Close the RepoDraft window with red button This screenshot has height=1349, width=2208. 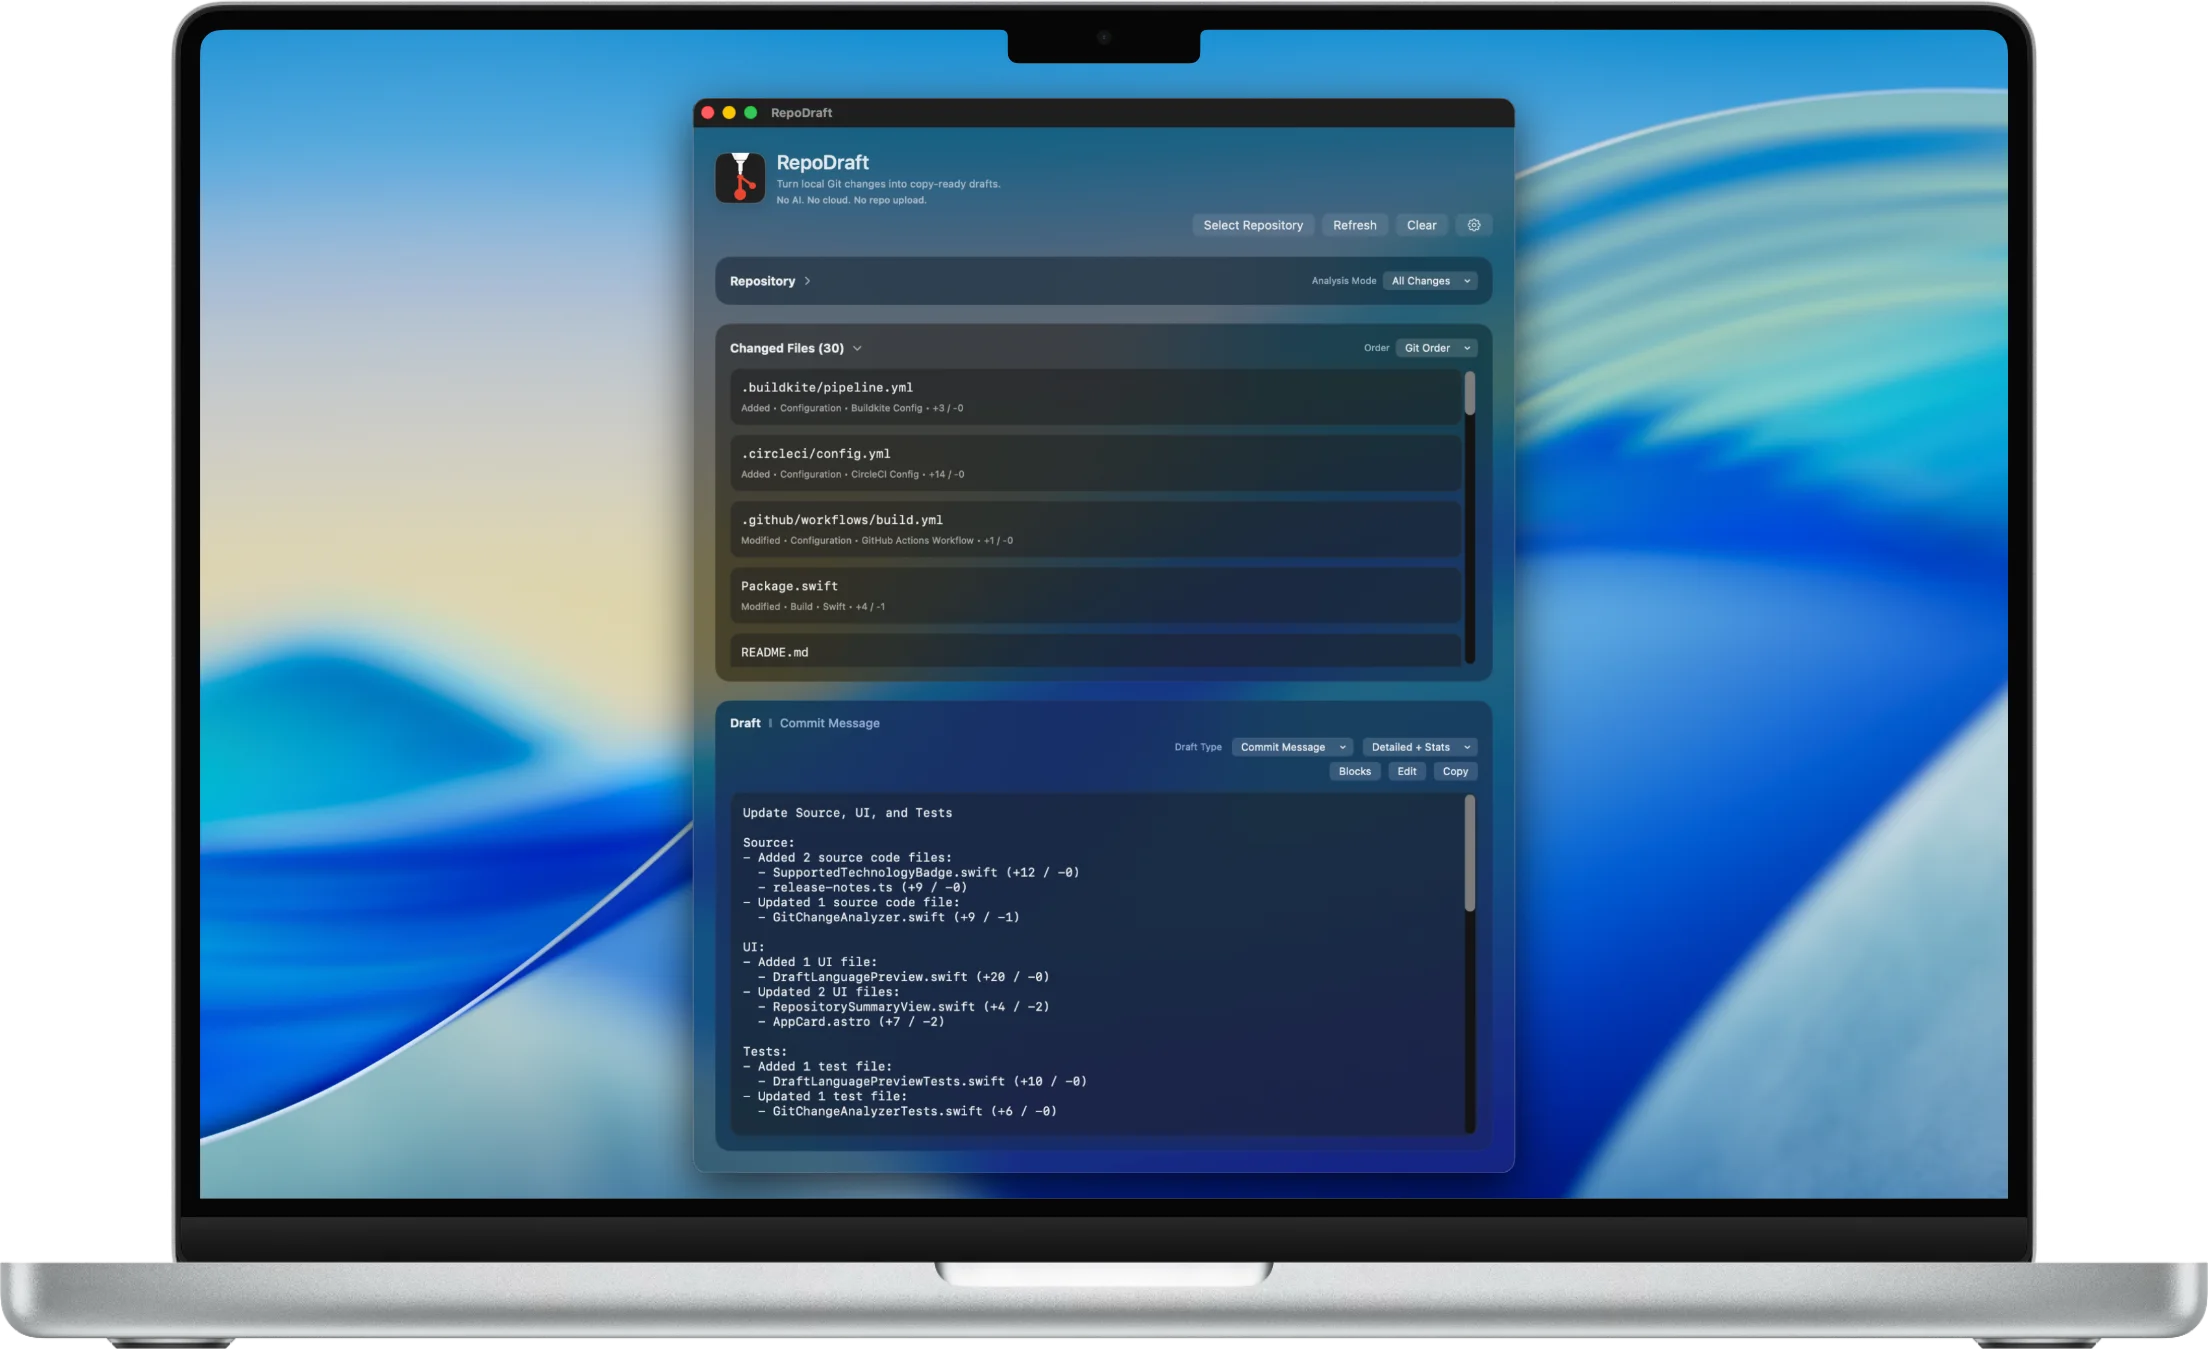click(708, 113)
